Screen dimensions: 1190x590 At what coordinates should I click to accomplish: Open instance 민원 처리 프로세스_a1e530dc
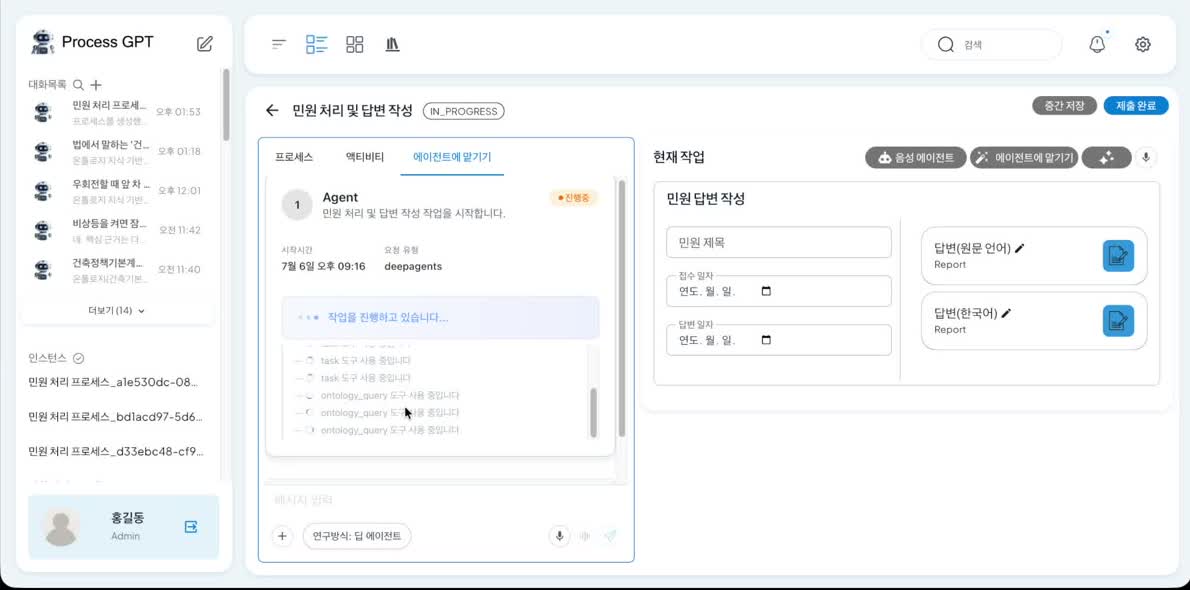click(x=115, y=382)
